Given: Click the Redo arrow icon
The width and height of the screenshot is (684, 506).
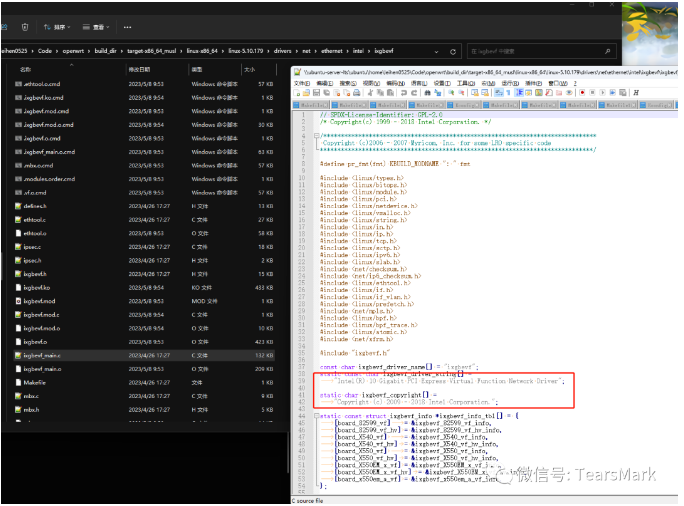Looking at the screenshot, I should coord(414,92).
